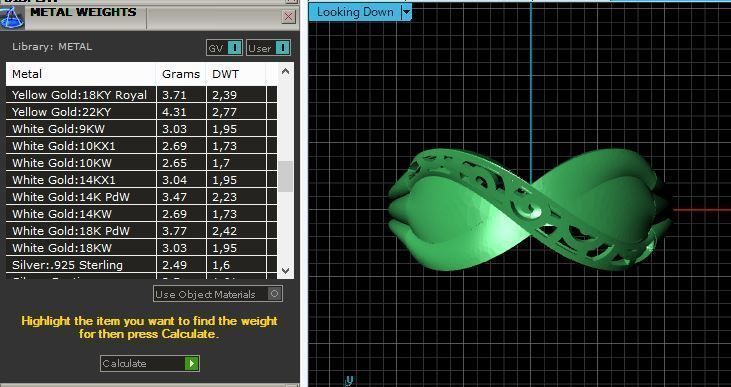Viewport: 731px width, 387px height.
Task: Click grams value 4.31 for 22KY
Action: [x=174, y=112]
